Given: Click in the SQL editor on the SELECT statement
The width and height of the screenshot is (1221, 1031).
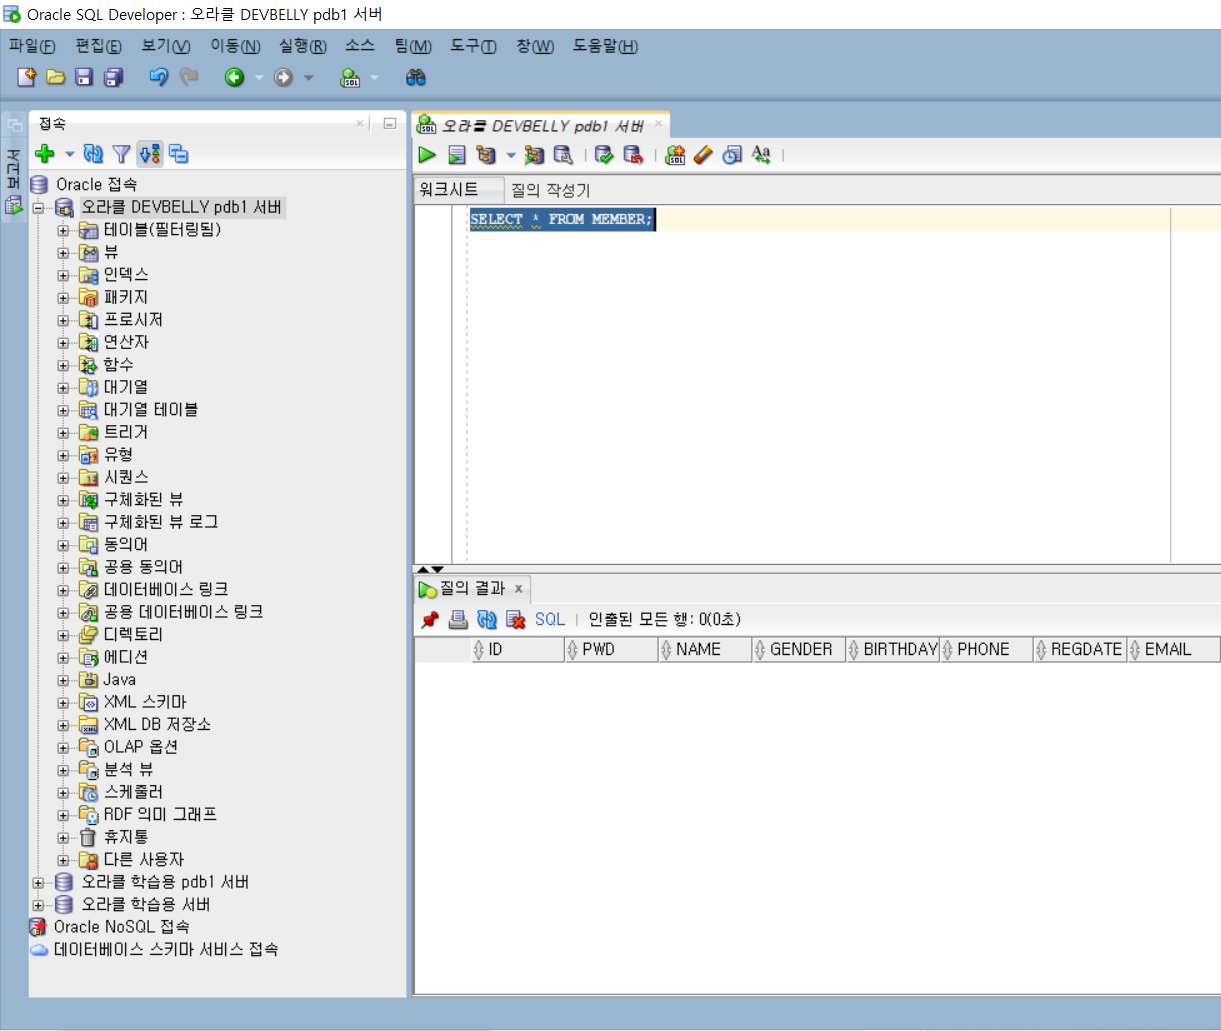Looking at the screenshot, I should point(560,219).
